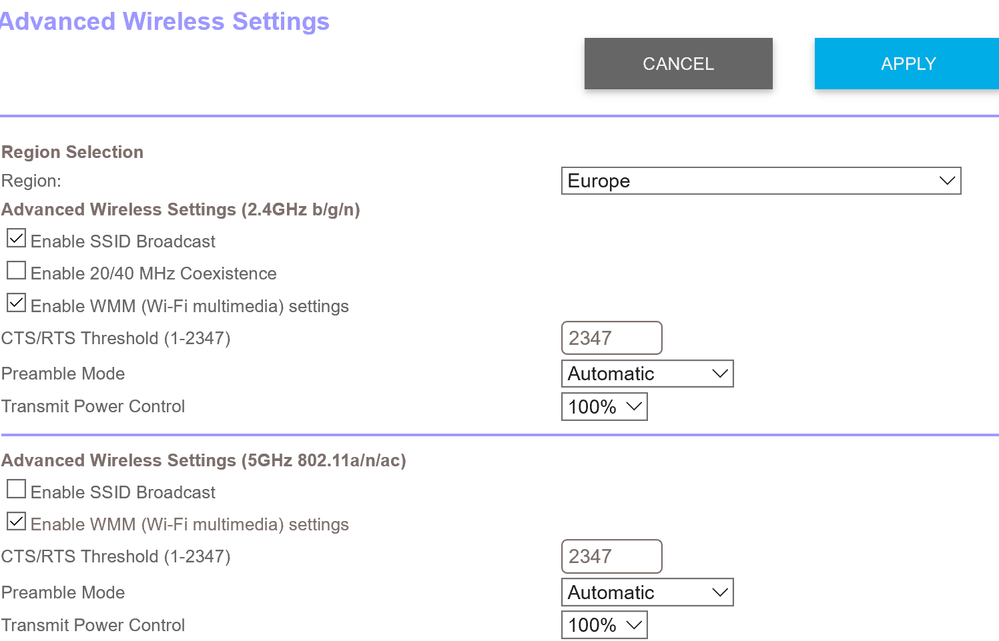999x641 pixels.
Task: Click the Transmit Power Control chevron for 2.4GHz
Action: [x=632, y=406]
